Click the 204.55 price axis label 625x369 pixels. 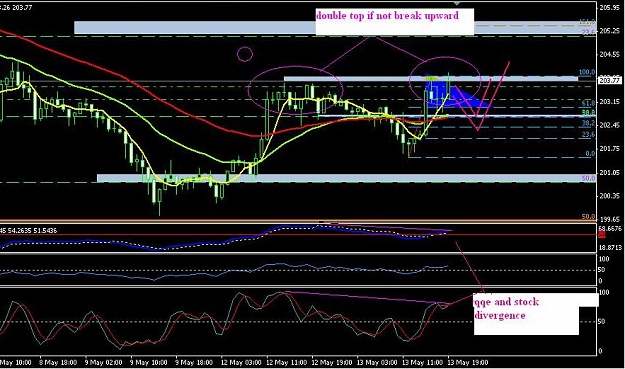click(610, 55)
